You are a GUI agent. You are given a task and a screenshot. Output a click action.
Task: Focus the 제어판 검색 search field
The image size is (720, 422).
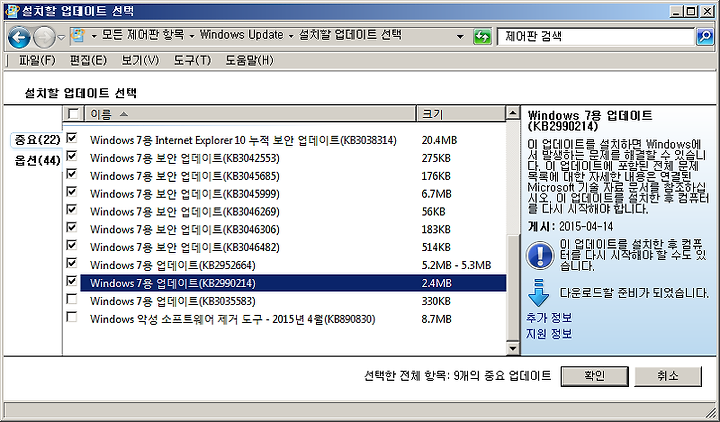coord(596,37)
